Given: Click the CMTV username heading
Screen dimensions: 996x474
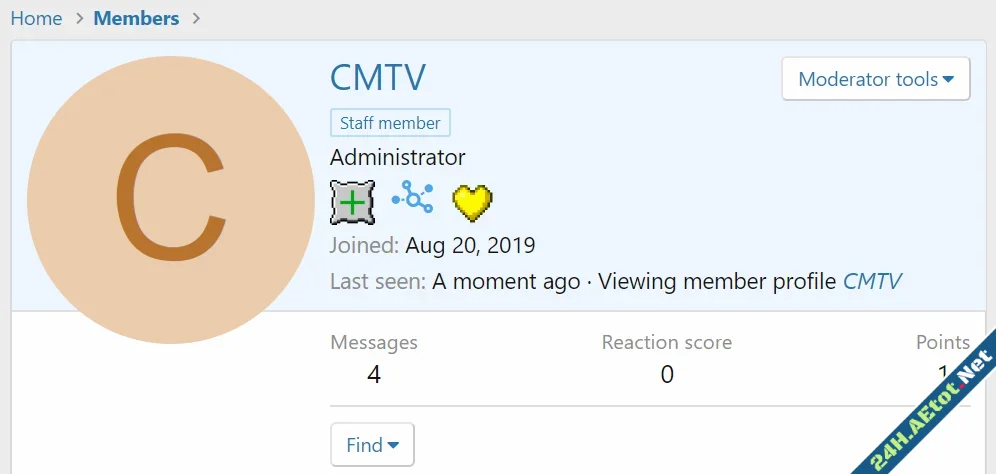Looking at the screenshot, I should pos(378,79).
